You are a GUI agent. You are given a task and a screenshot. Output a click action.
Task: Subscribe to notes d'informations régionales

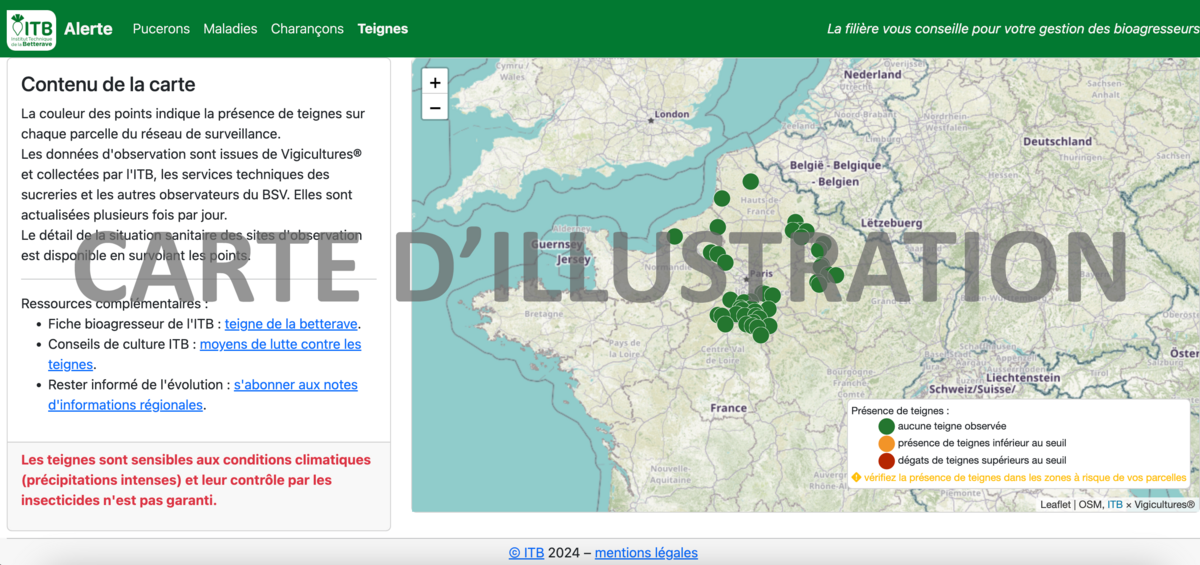tap(295, 385)
